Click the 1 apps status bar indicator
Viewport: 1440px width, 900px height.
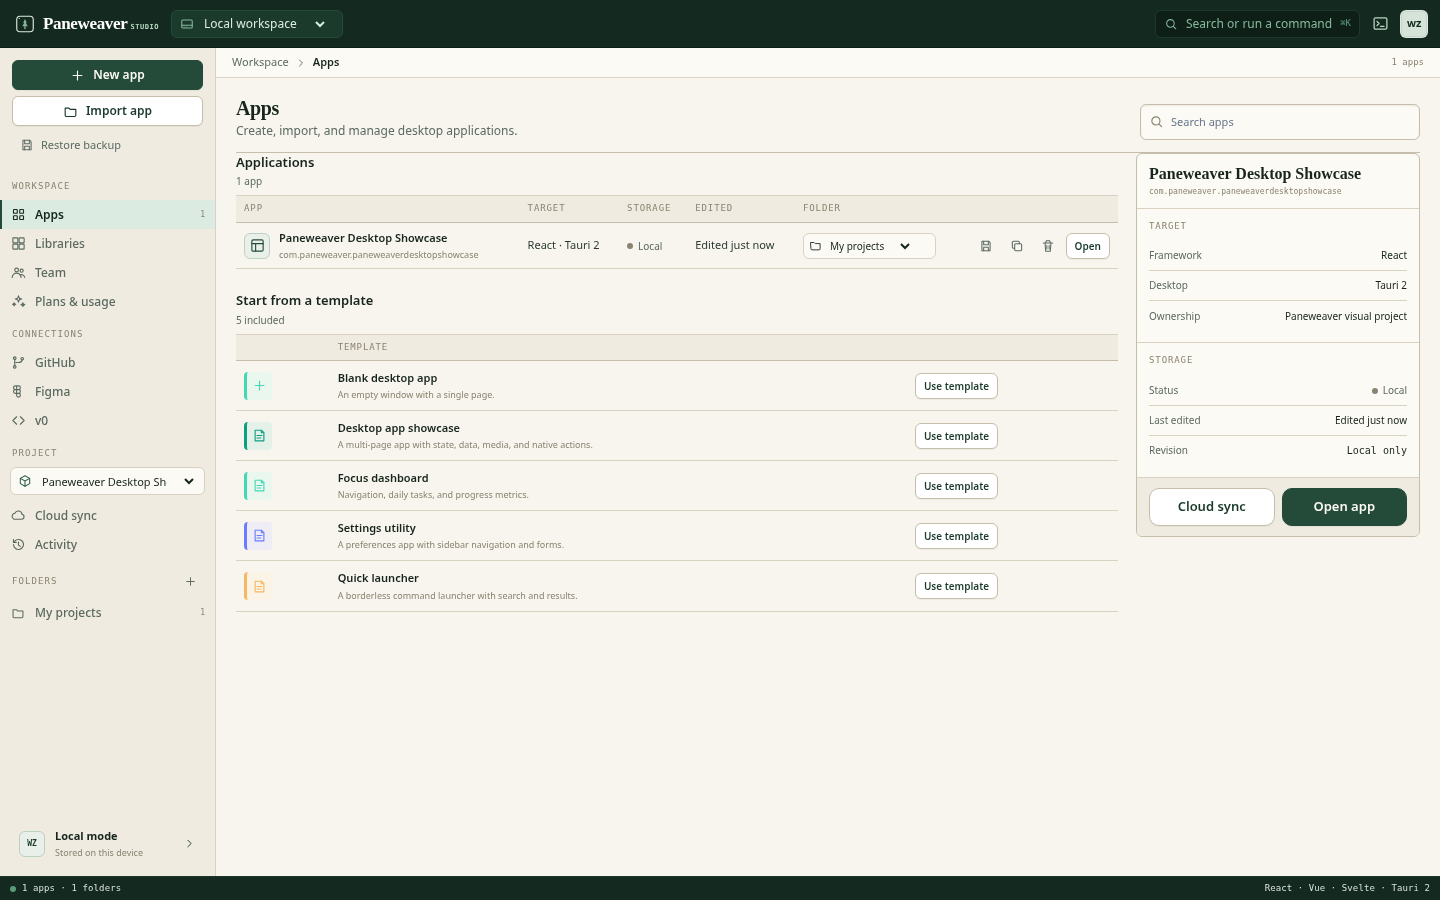(x=38, y=888)
